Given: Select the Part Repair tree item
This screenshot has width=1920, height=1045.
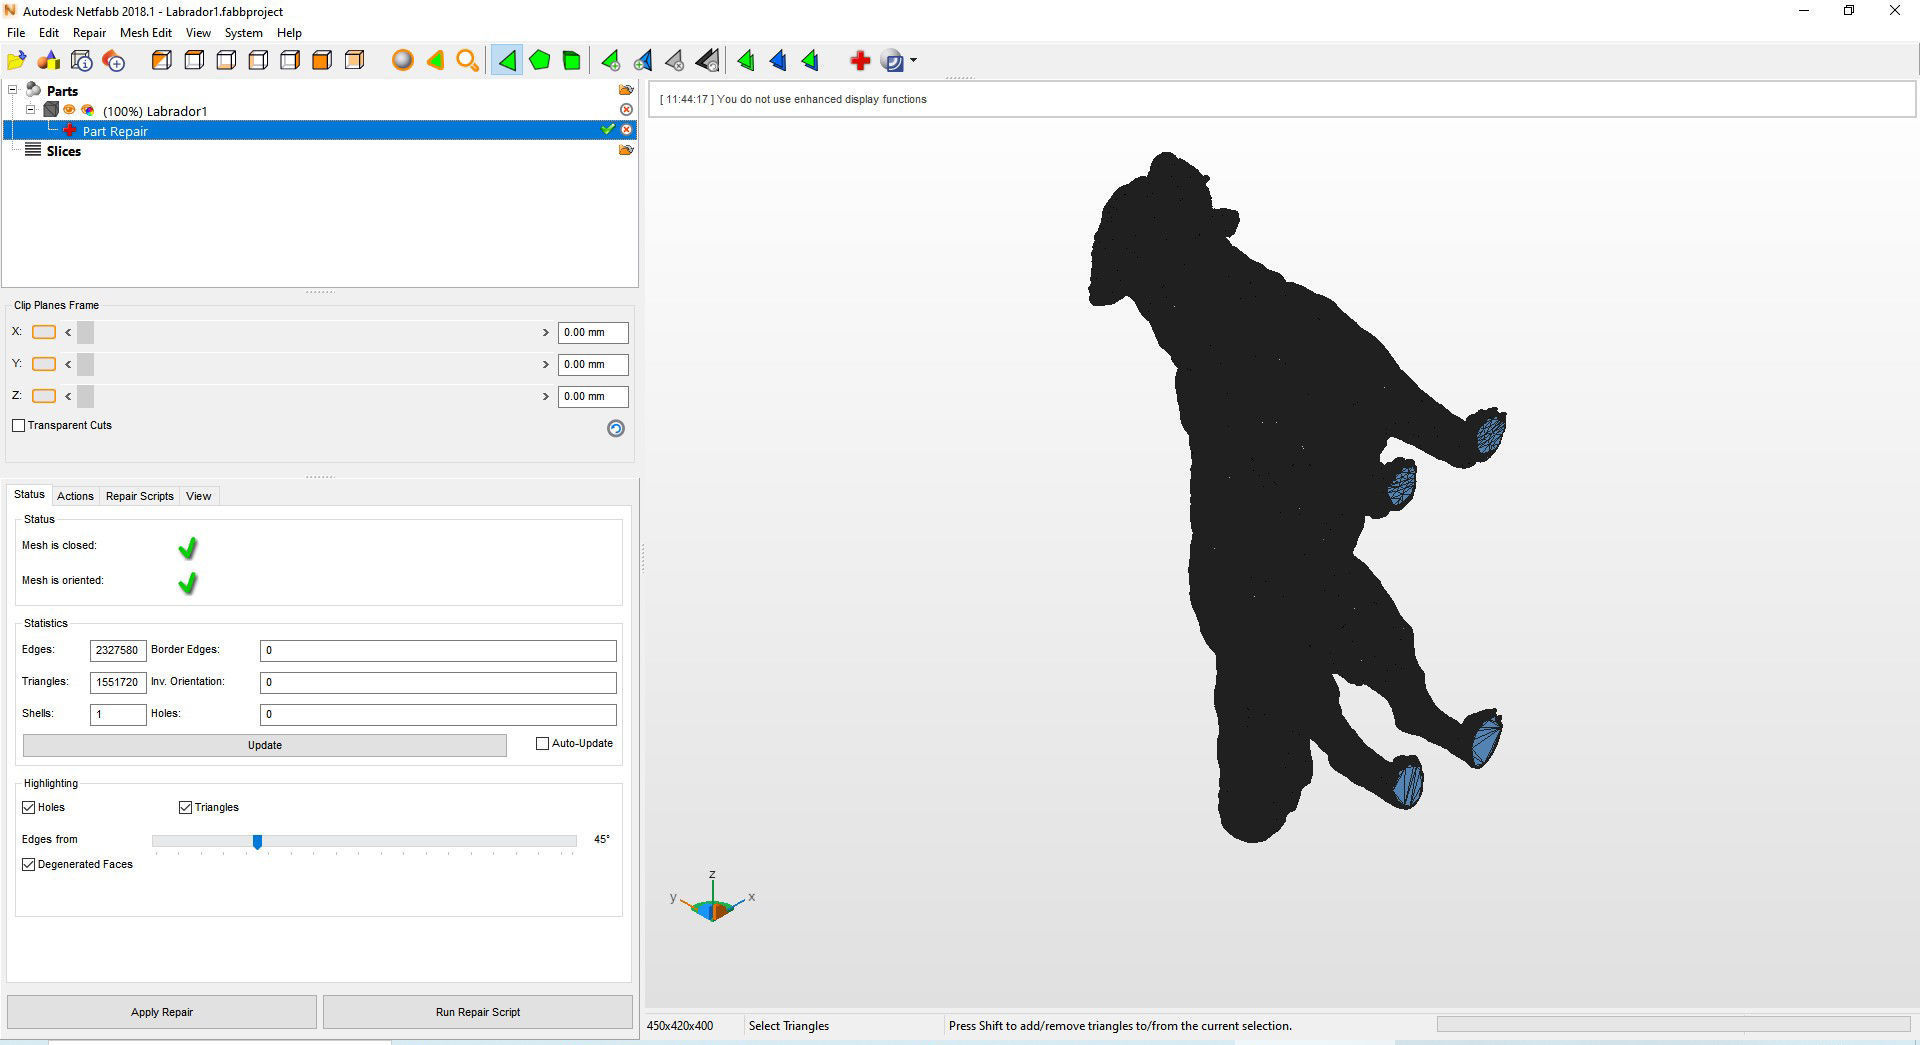Looking at the screenshot, I should [115, 131].
